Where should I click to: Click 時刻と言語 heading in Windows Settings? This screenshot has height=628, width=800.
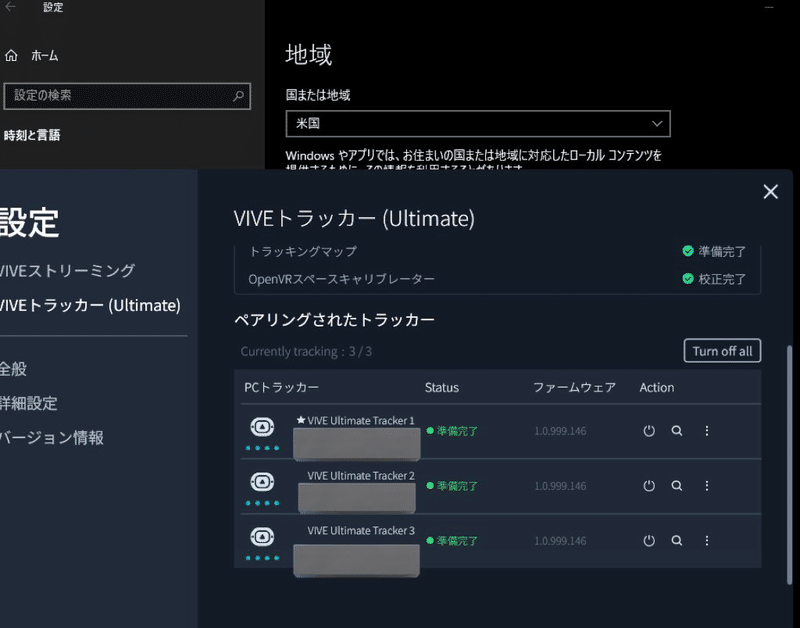click(x=32, y=135)
